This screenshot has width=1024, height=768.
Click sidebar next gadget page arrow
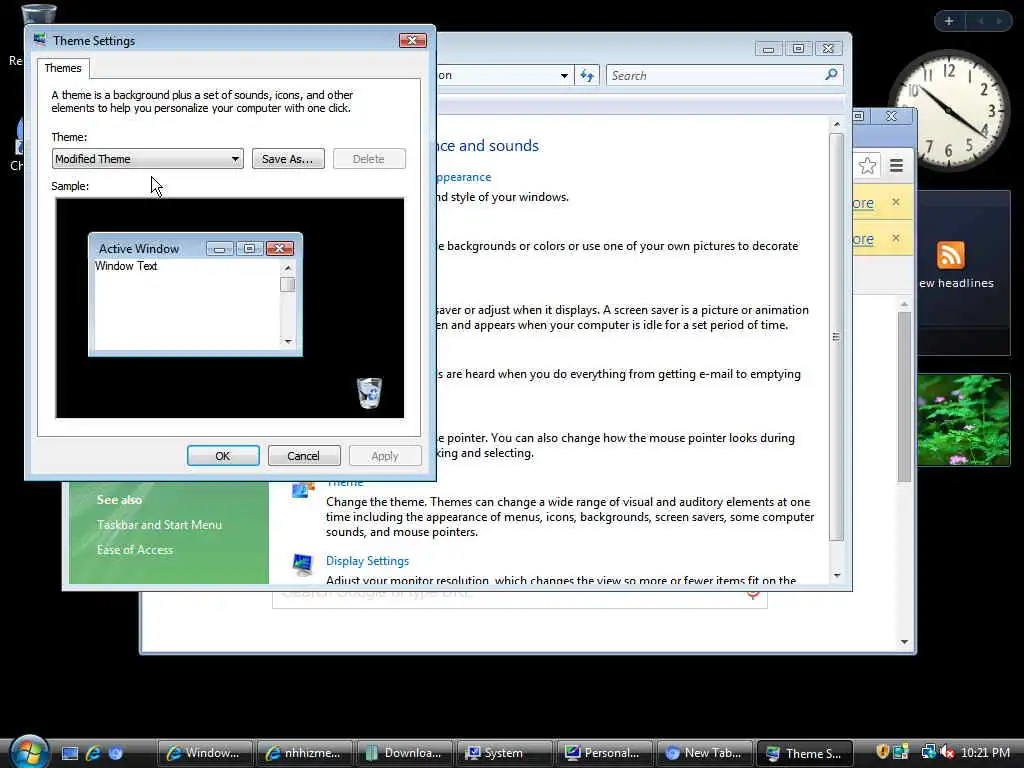999,21
